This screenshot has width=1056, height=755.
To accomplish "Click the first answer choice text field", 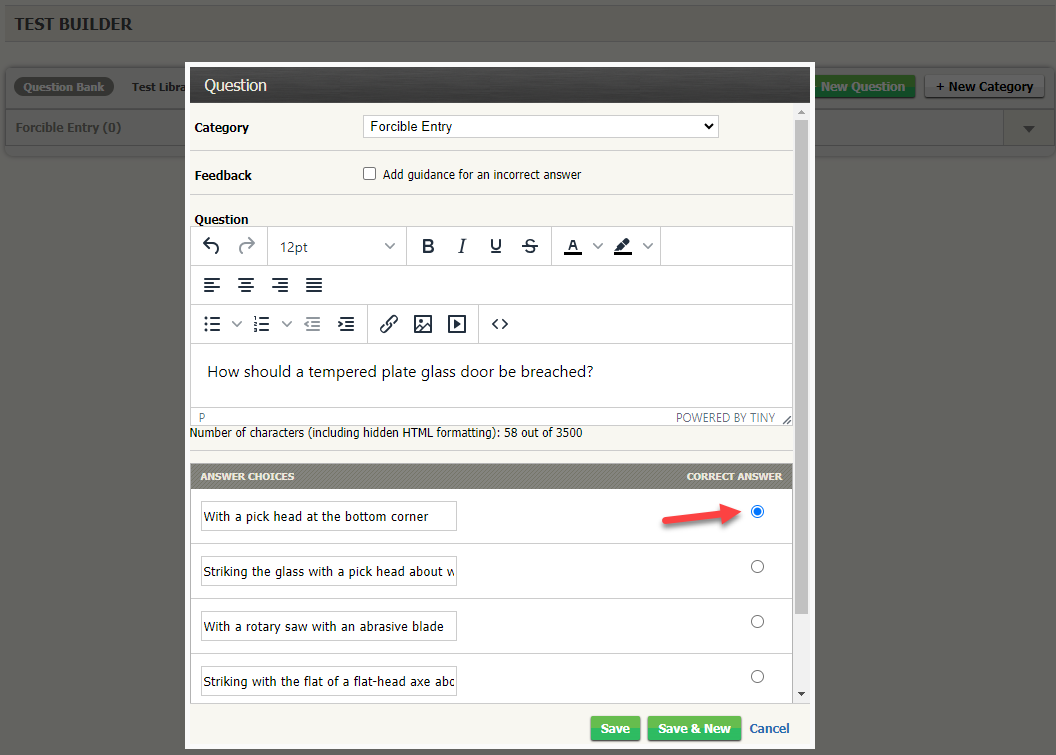I will point(328,516).
